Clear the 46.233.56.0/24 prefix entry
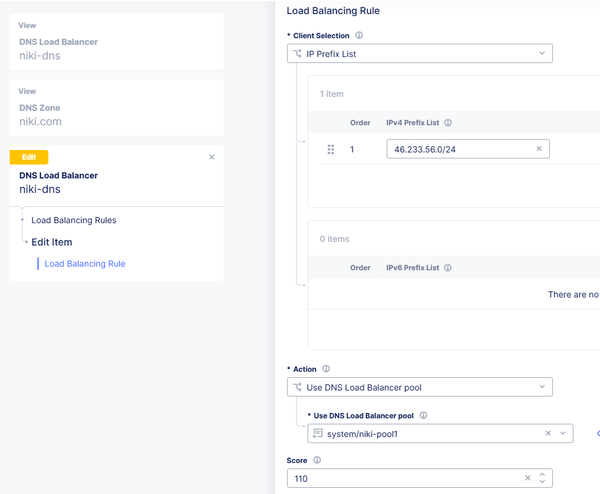 tap(539, 149)
